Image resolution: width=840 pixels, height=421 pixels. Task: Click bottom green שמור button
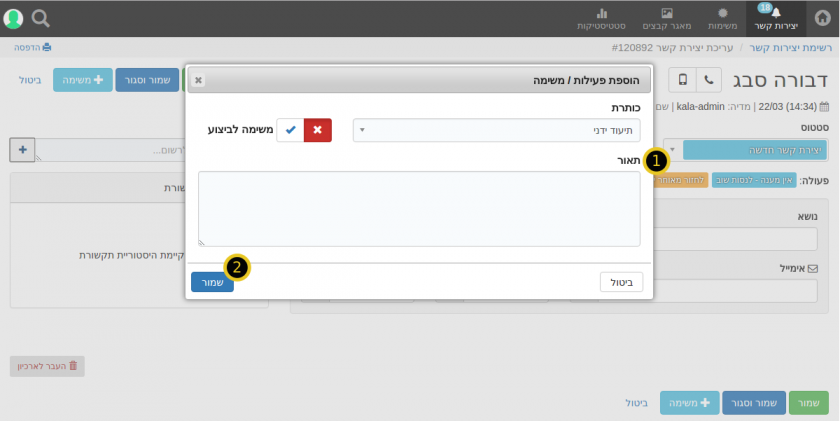[808, 403]
